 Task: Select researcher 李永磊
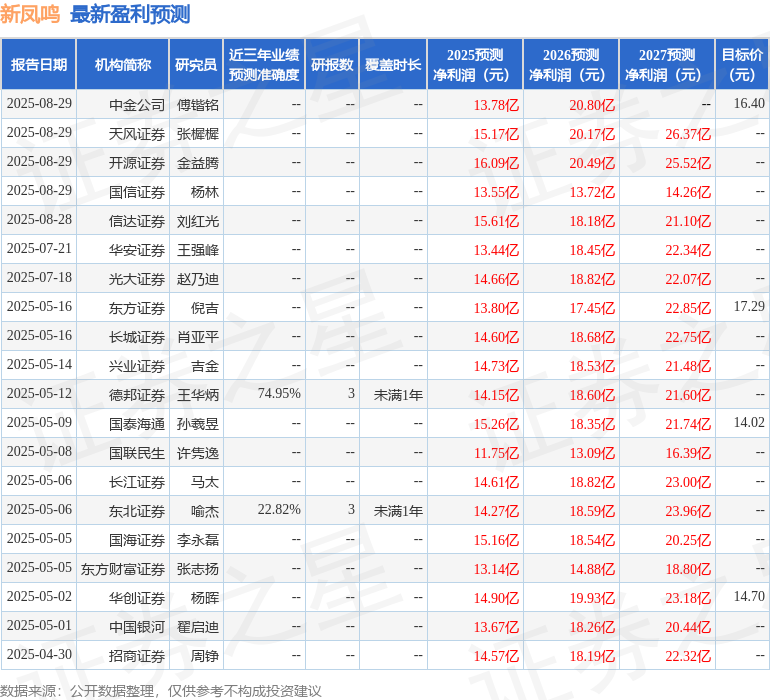198,539
